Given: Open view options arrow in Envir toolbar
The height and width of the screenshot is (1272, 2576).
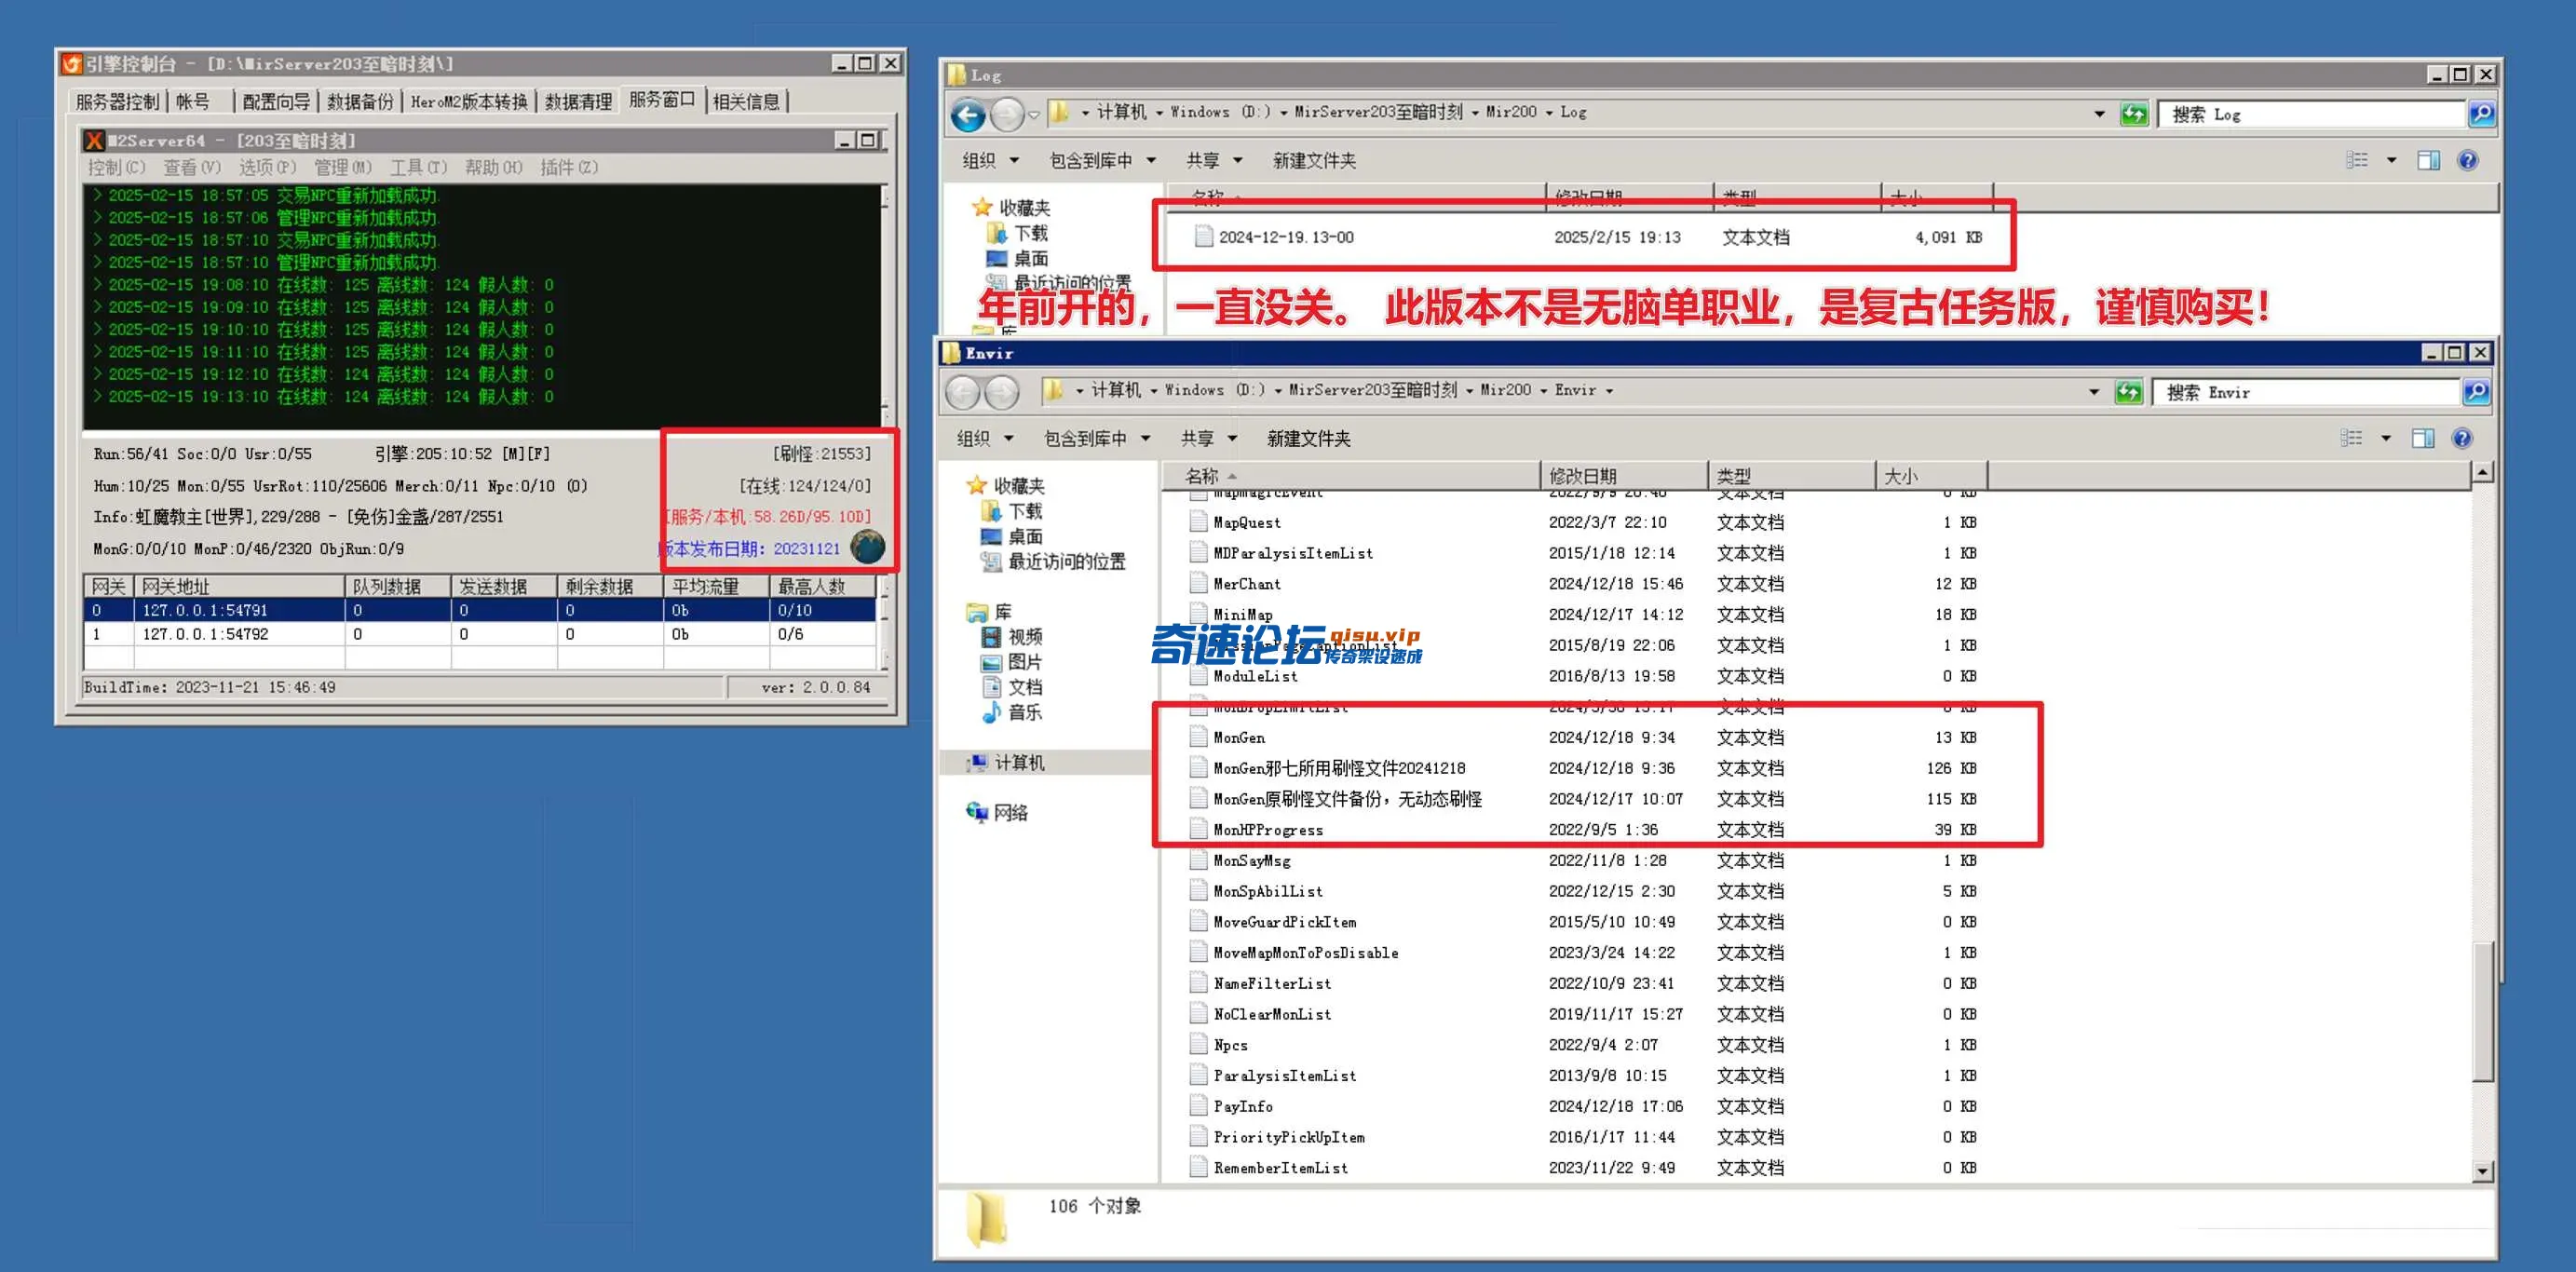Looking at the screenshot, I should (2386, 438).
